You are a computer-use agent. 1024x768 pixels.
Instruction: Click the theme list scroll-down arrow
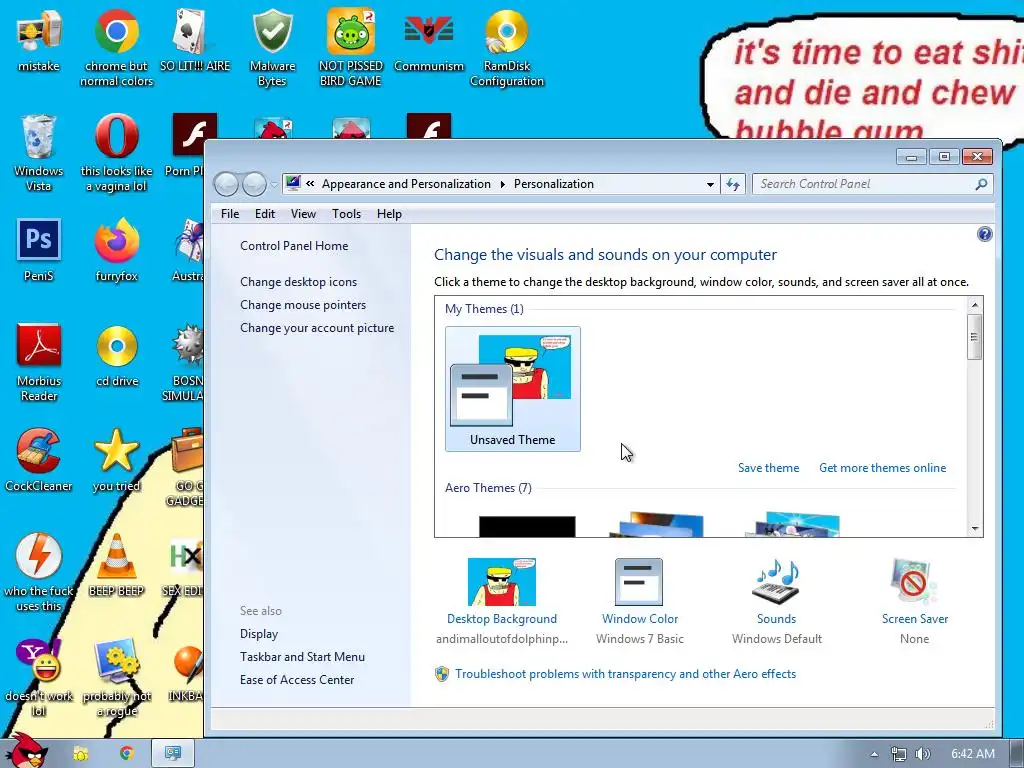(974, 529)
